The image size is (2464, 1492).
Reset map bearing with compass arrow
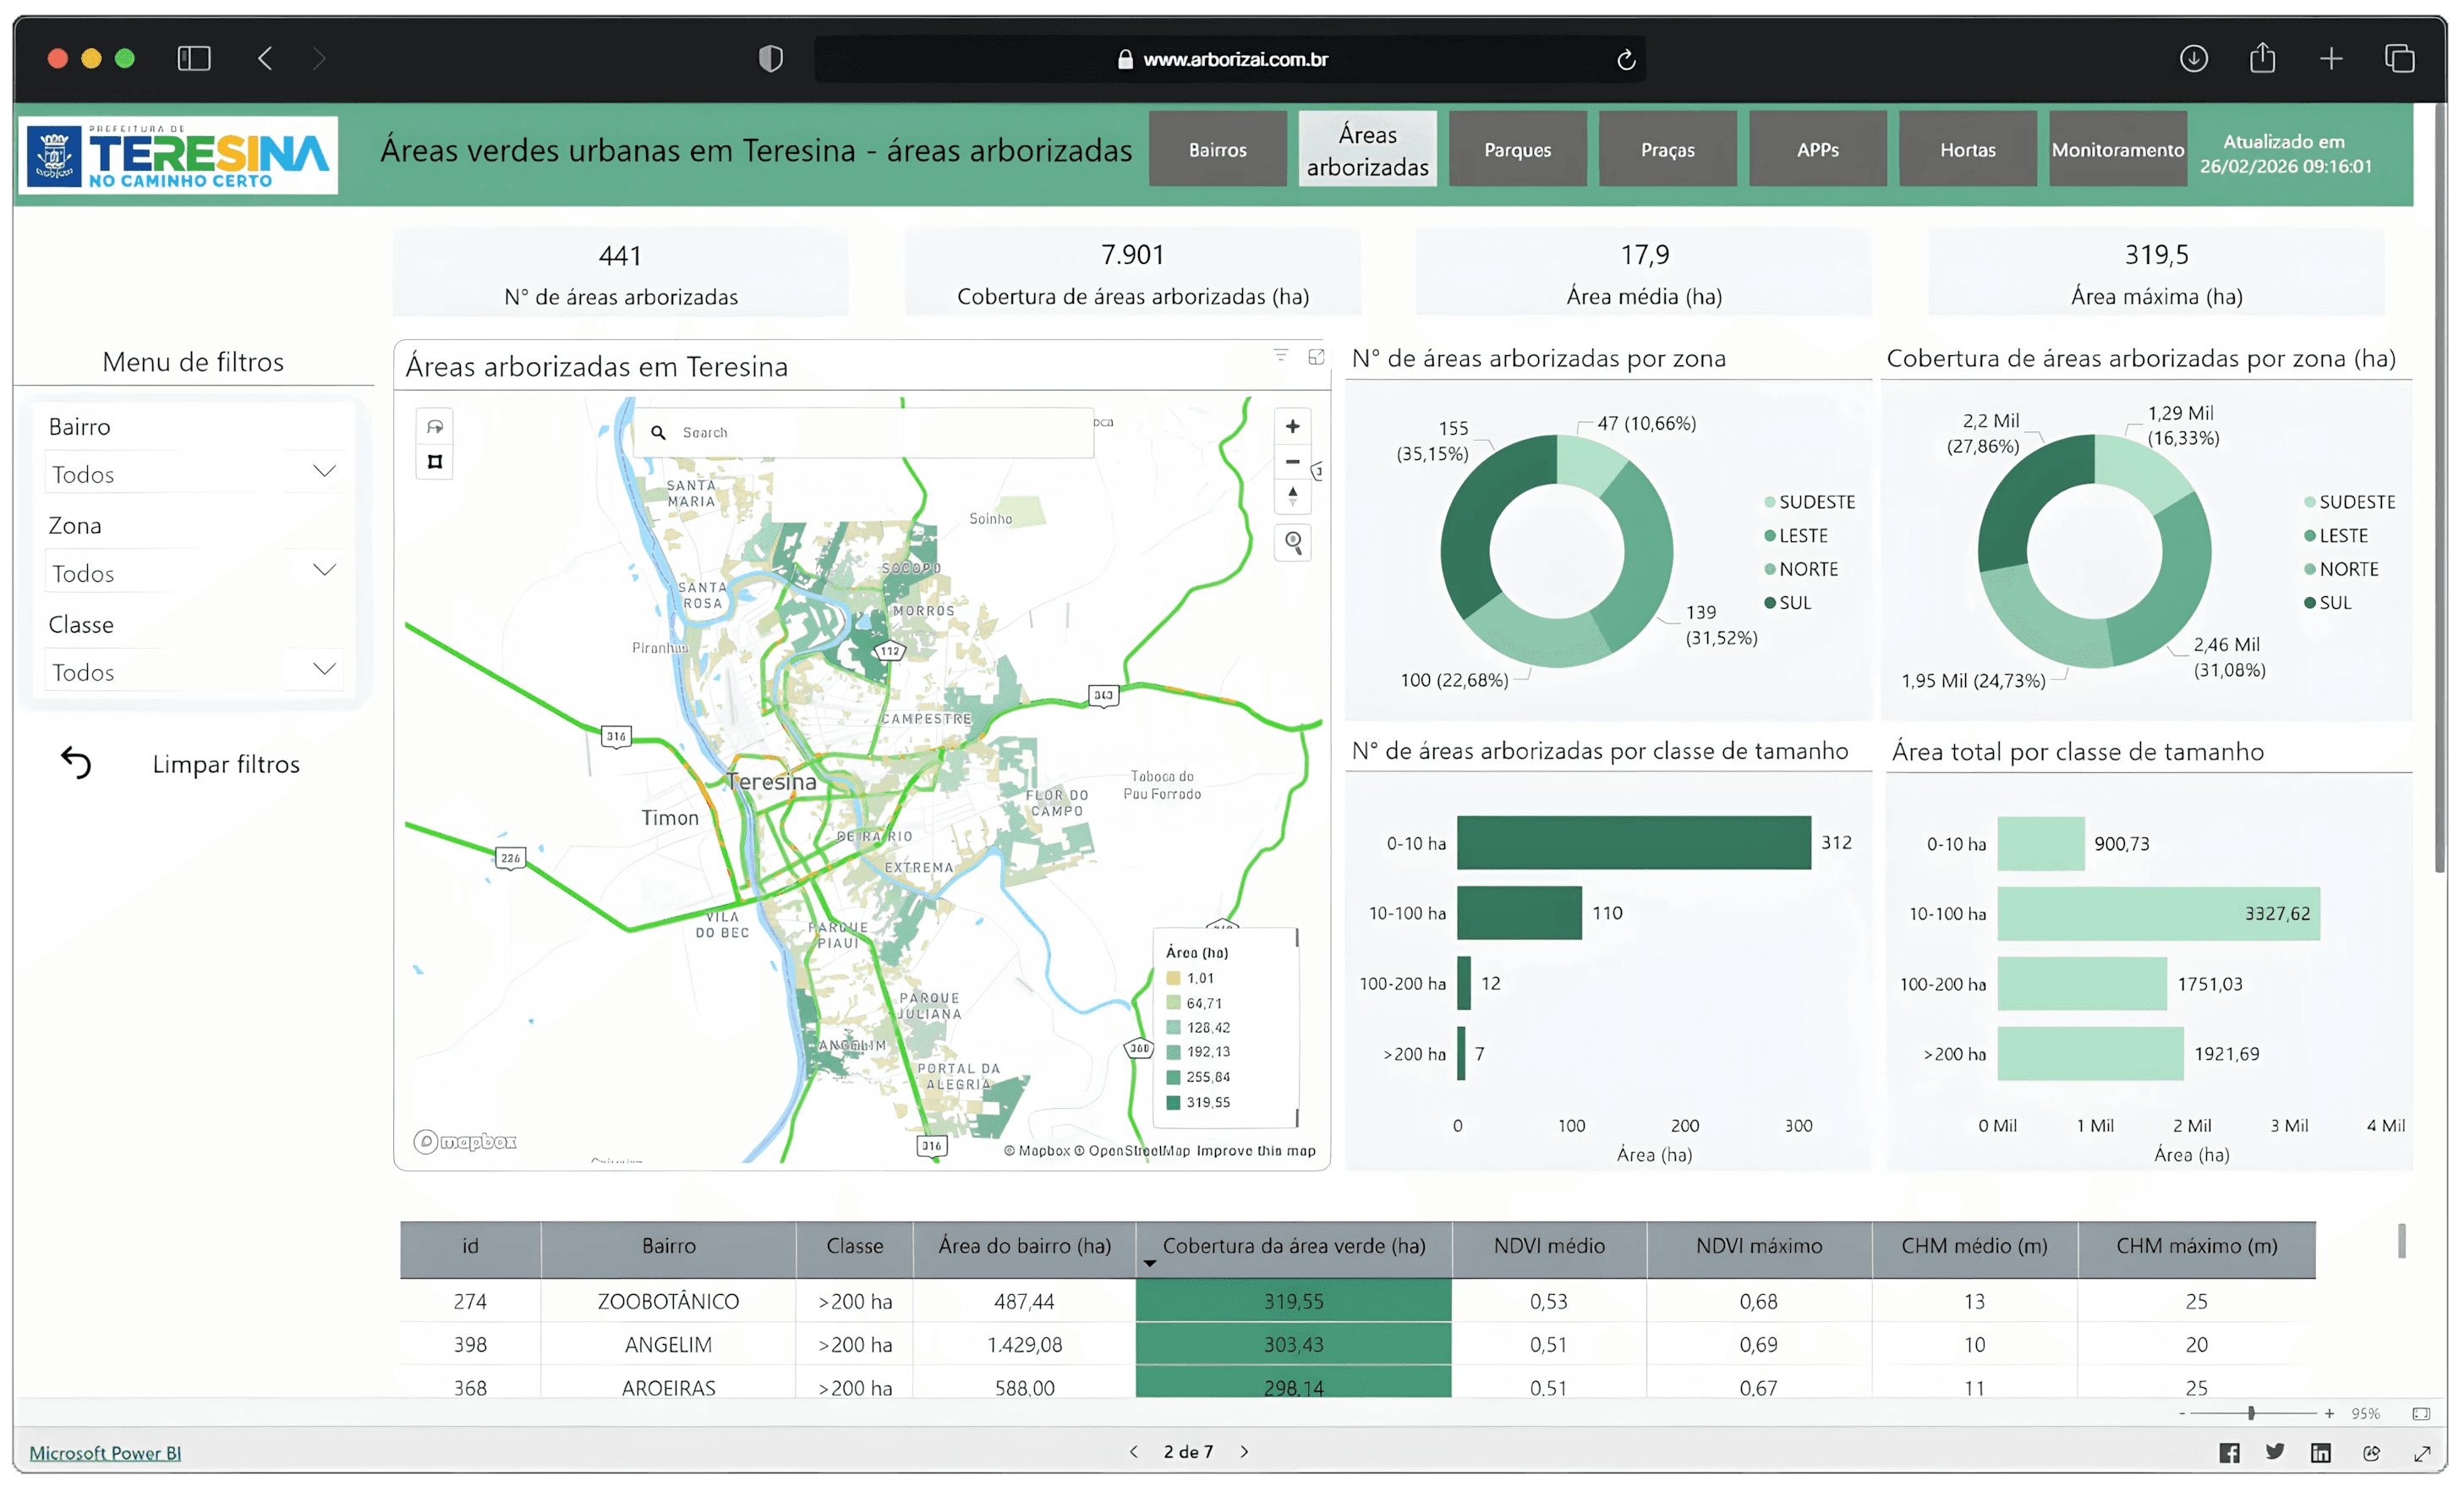coord(1292,496)
